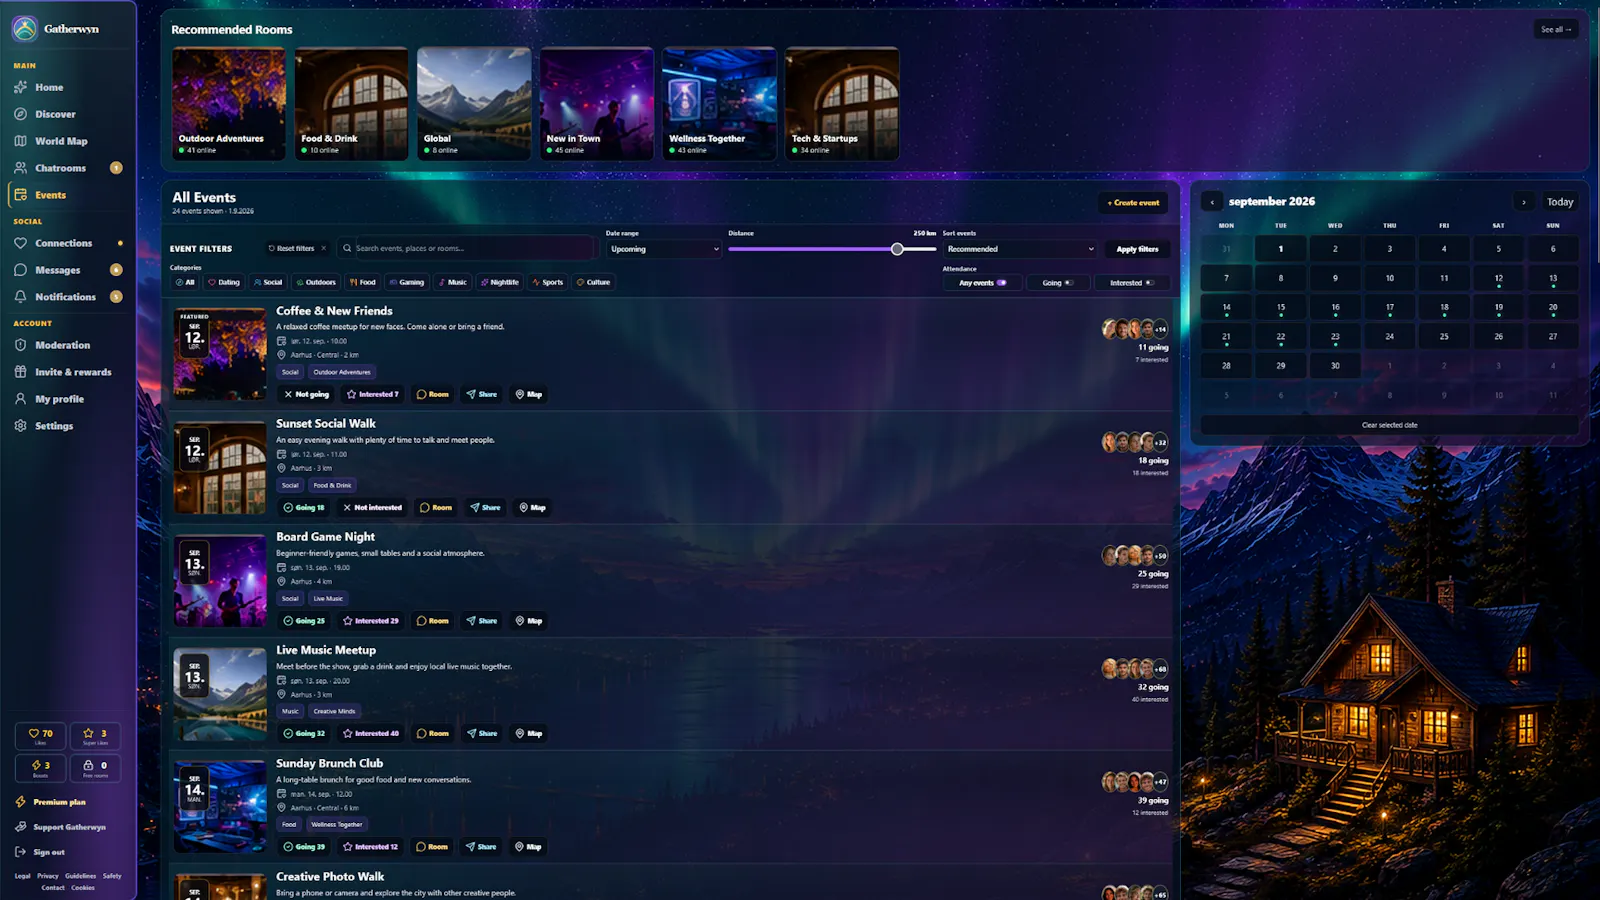Click Apply filters
Viewport: 1600px width, 900px height.
(x=1137, y=249)
